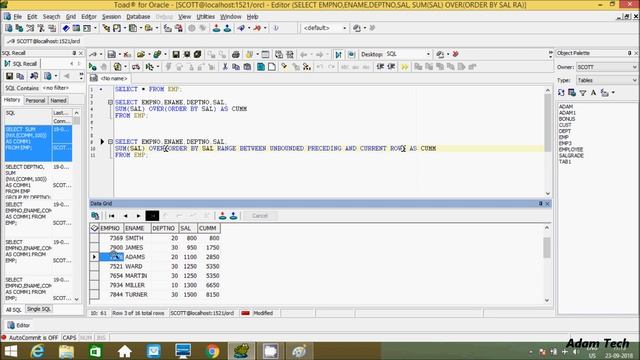640x360 pixels.
Task: Click the grid export icon in Data Grid toolbar
Action: pos(95,216)
